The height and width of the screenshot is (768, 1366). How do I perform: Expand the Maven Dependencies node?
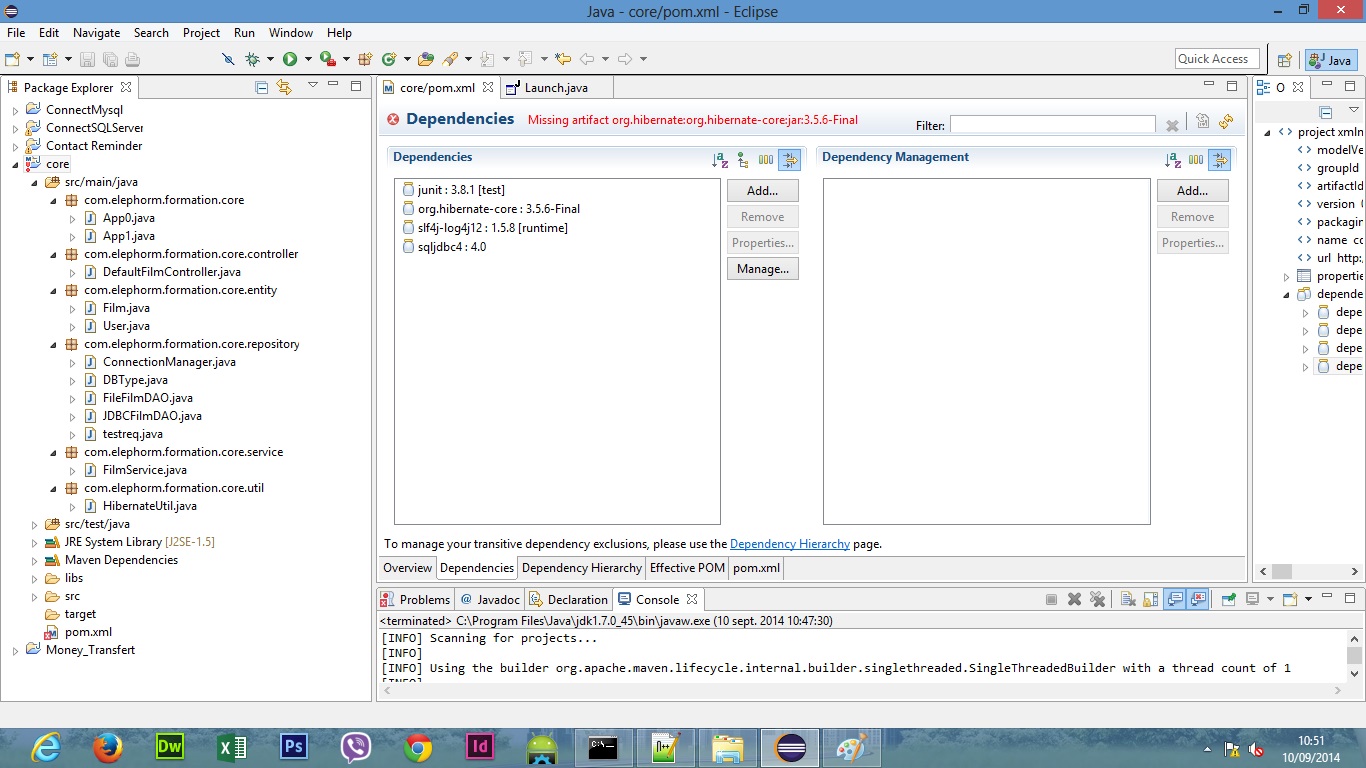34,560
